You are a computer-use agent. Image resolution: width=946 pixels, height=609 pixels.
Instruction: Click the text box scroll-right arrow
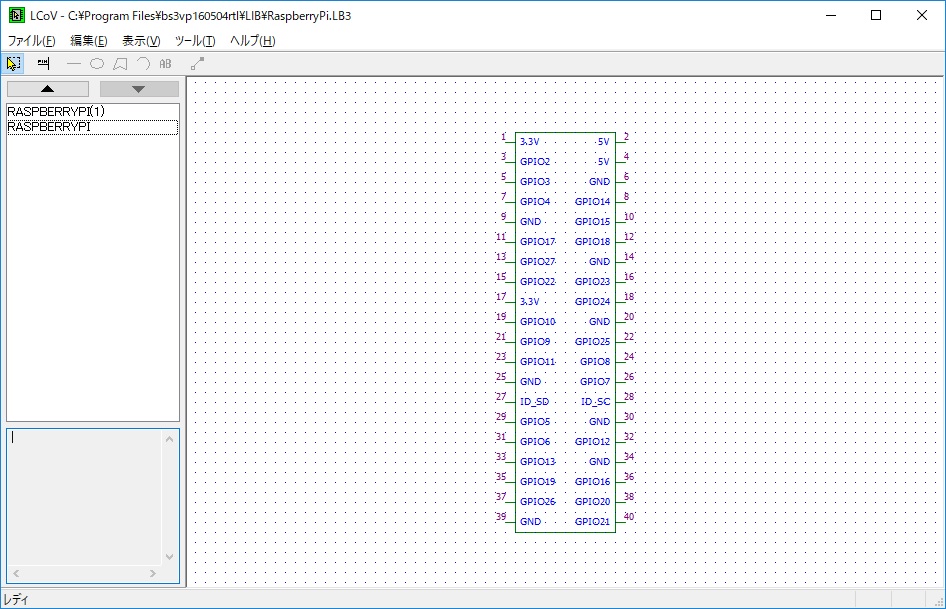153,573
